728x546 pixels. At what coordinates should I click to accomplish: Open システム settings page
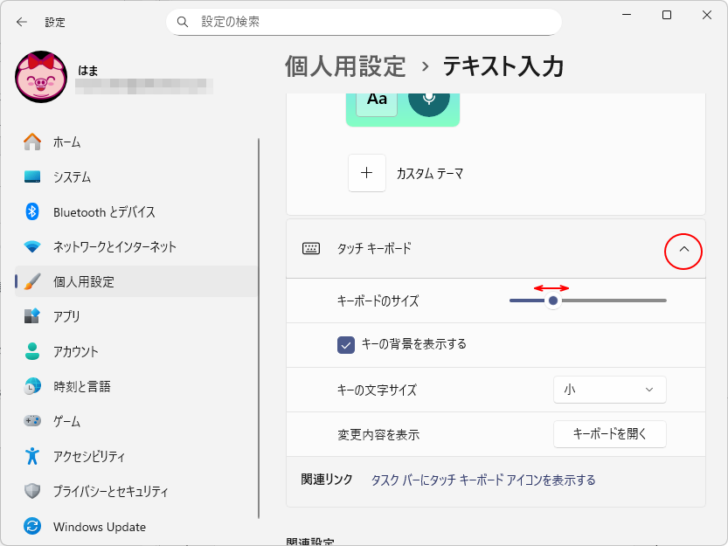(136, 177)
